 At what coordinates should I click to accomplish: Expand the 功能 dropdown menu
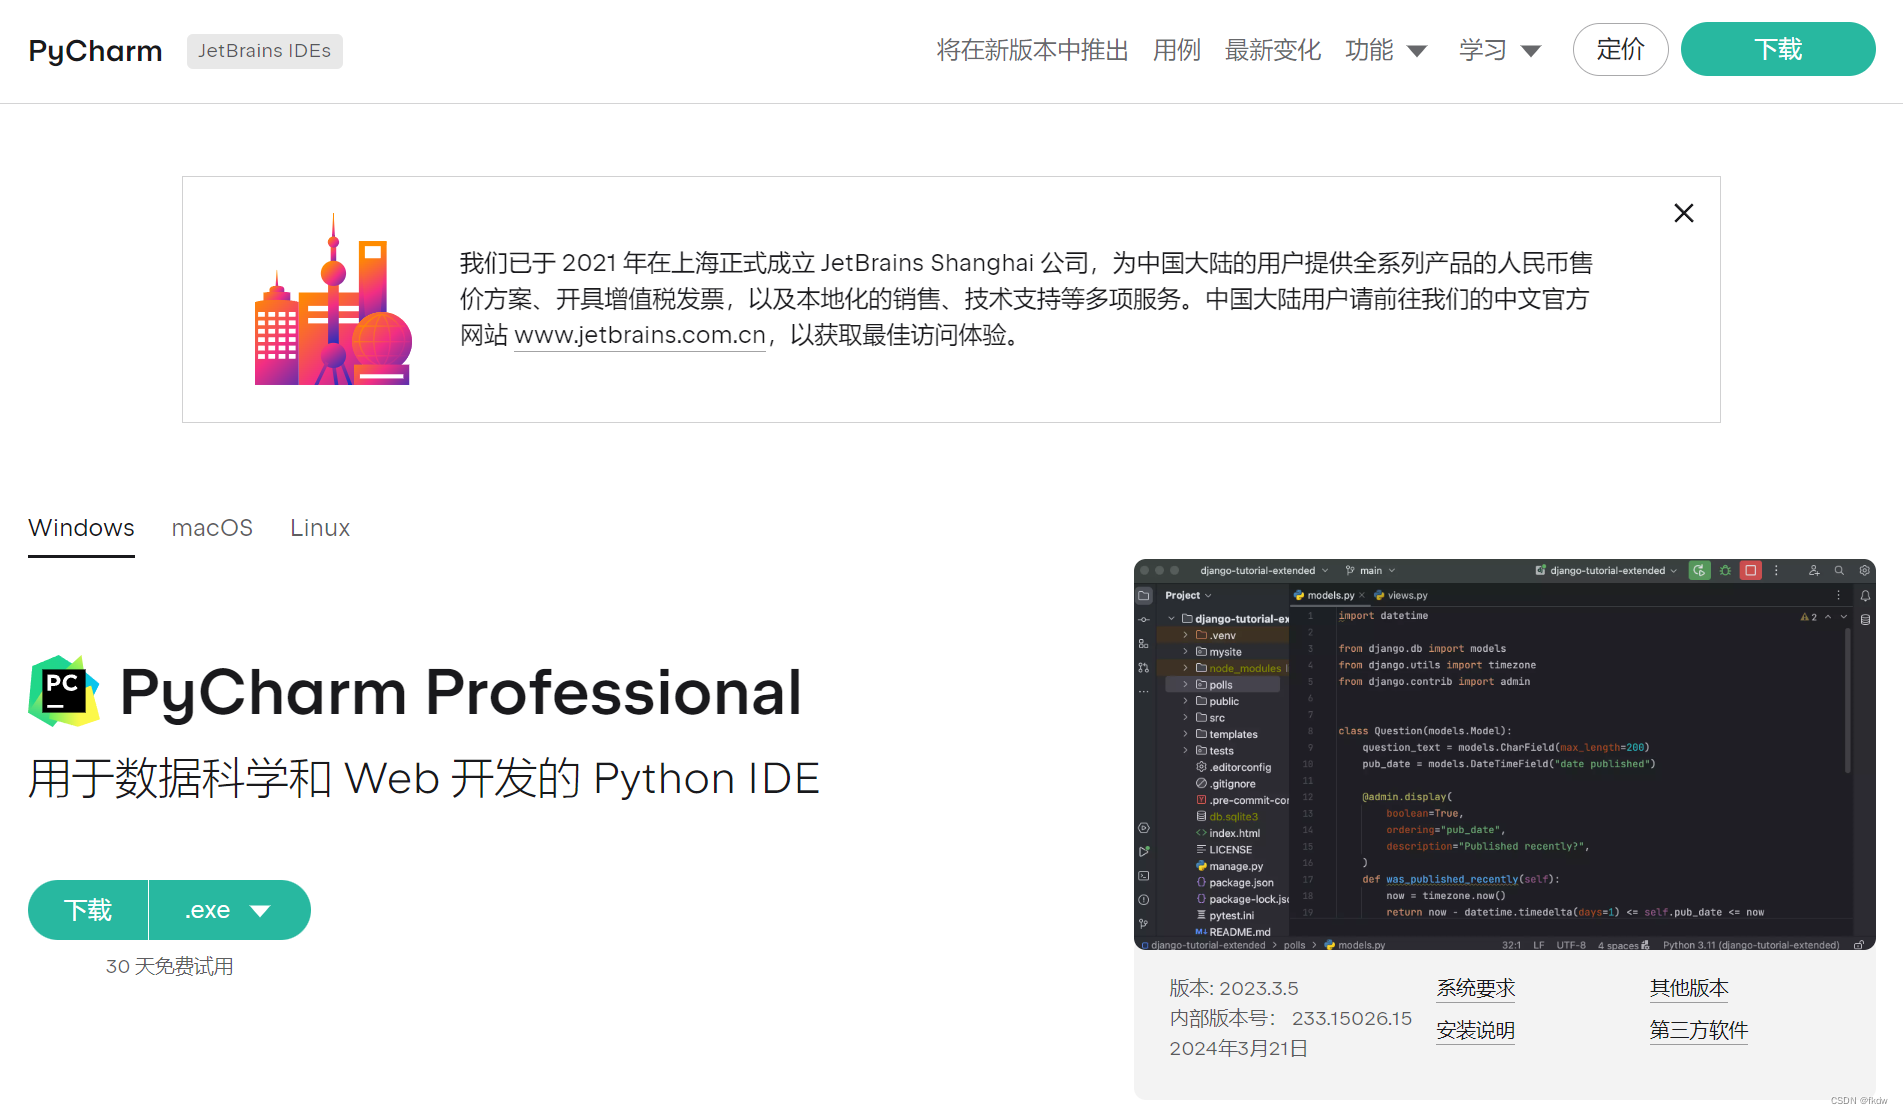coord(1386,50)
